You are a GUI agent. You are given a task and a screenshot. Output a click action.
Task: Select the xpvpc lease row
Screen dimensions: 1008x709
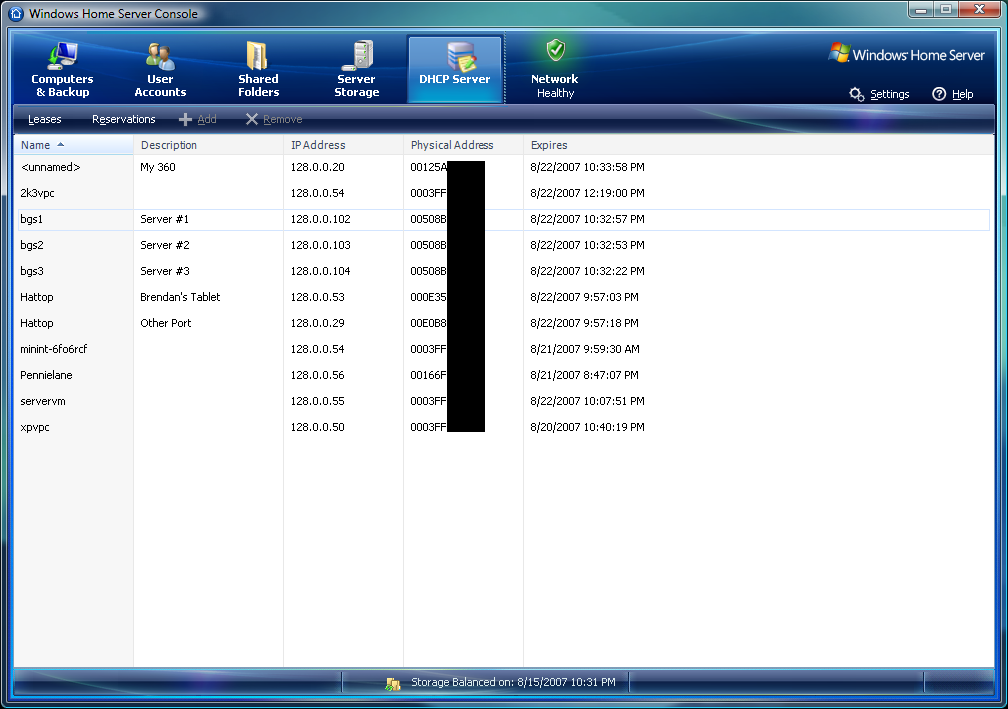(x=503, y=427)
